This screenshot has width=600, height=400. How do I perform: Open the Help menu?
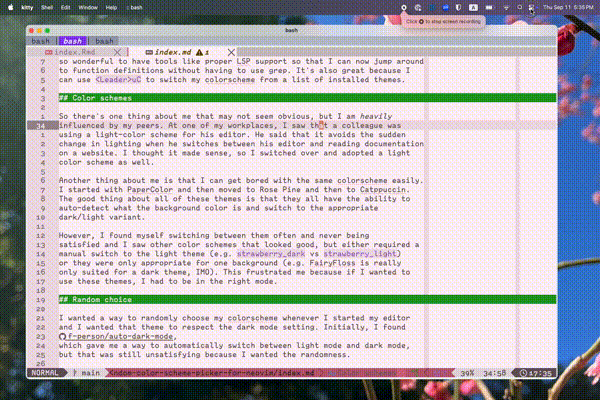coord(111,7)
